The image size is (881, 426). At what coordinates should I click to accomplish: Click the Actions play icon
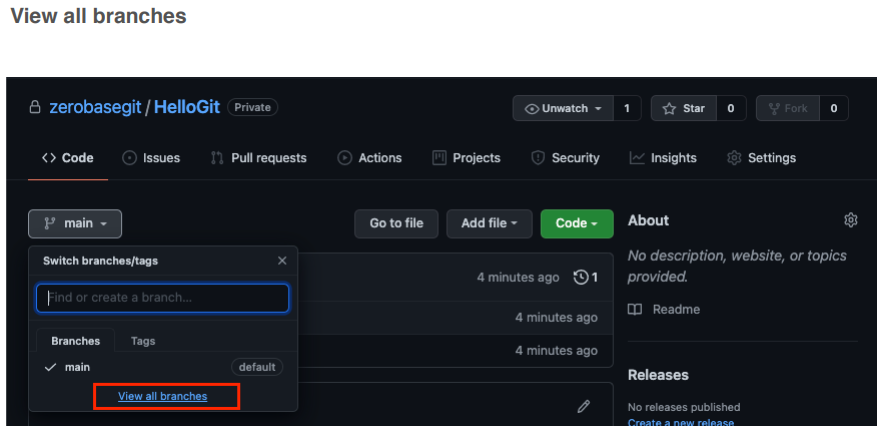tap(344, 158)
